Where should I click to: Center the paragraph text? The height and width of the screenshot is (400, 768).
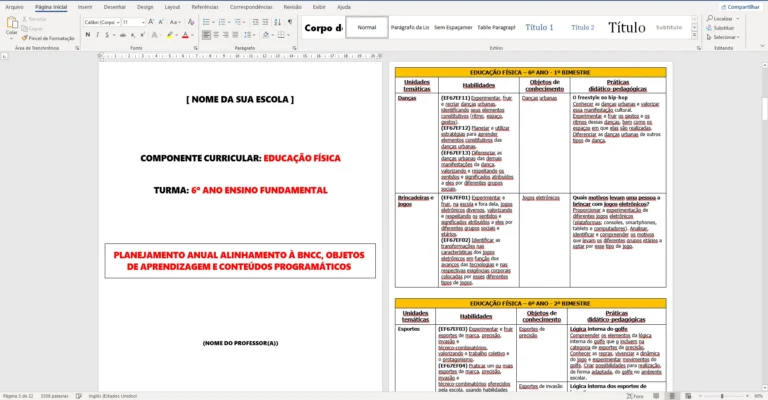pos(216,35)
